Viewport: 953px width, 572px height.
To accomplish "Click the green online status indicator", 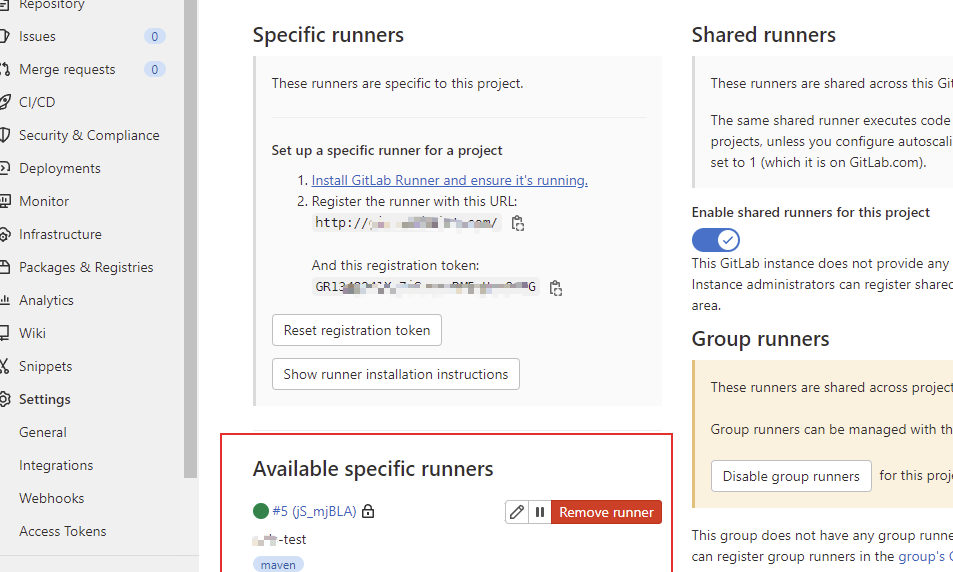I will [x=261, y=512].
